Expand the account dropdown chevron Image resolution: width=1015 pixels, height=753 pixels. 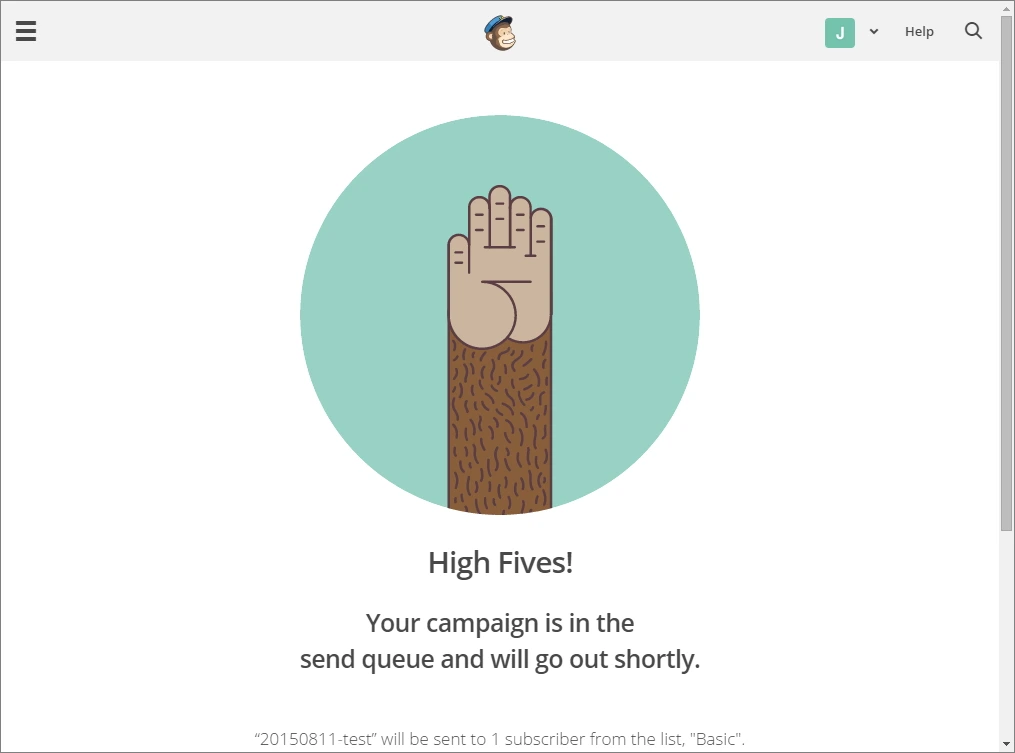pyautogui.click(x=874, y=31)
